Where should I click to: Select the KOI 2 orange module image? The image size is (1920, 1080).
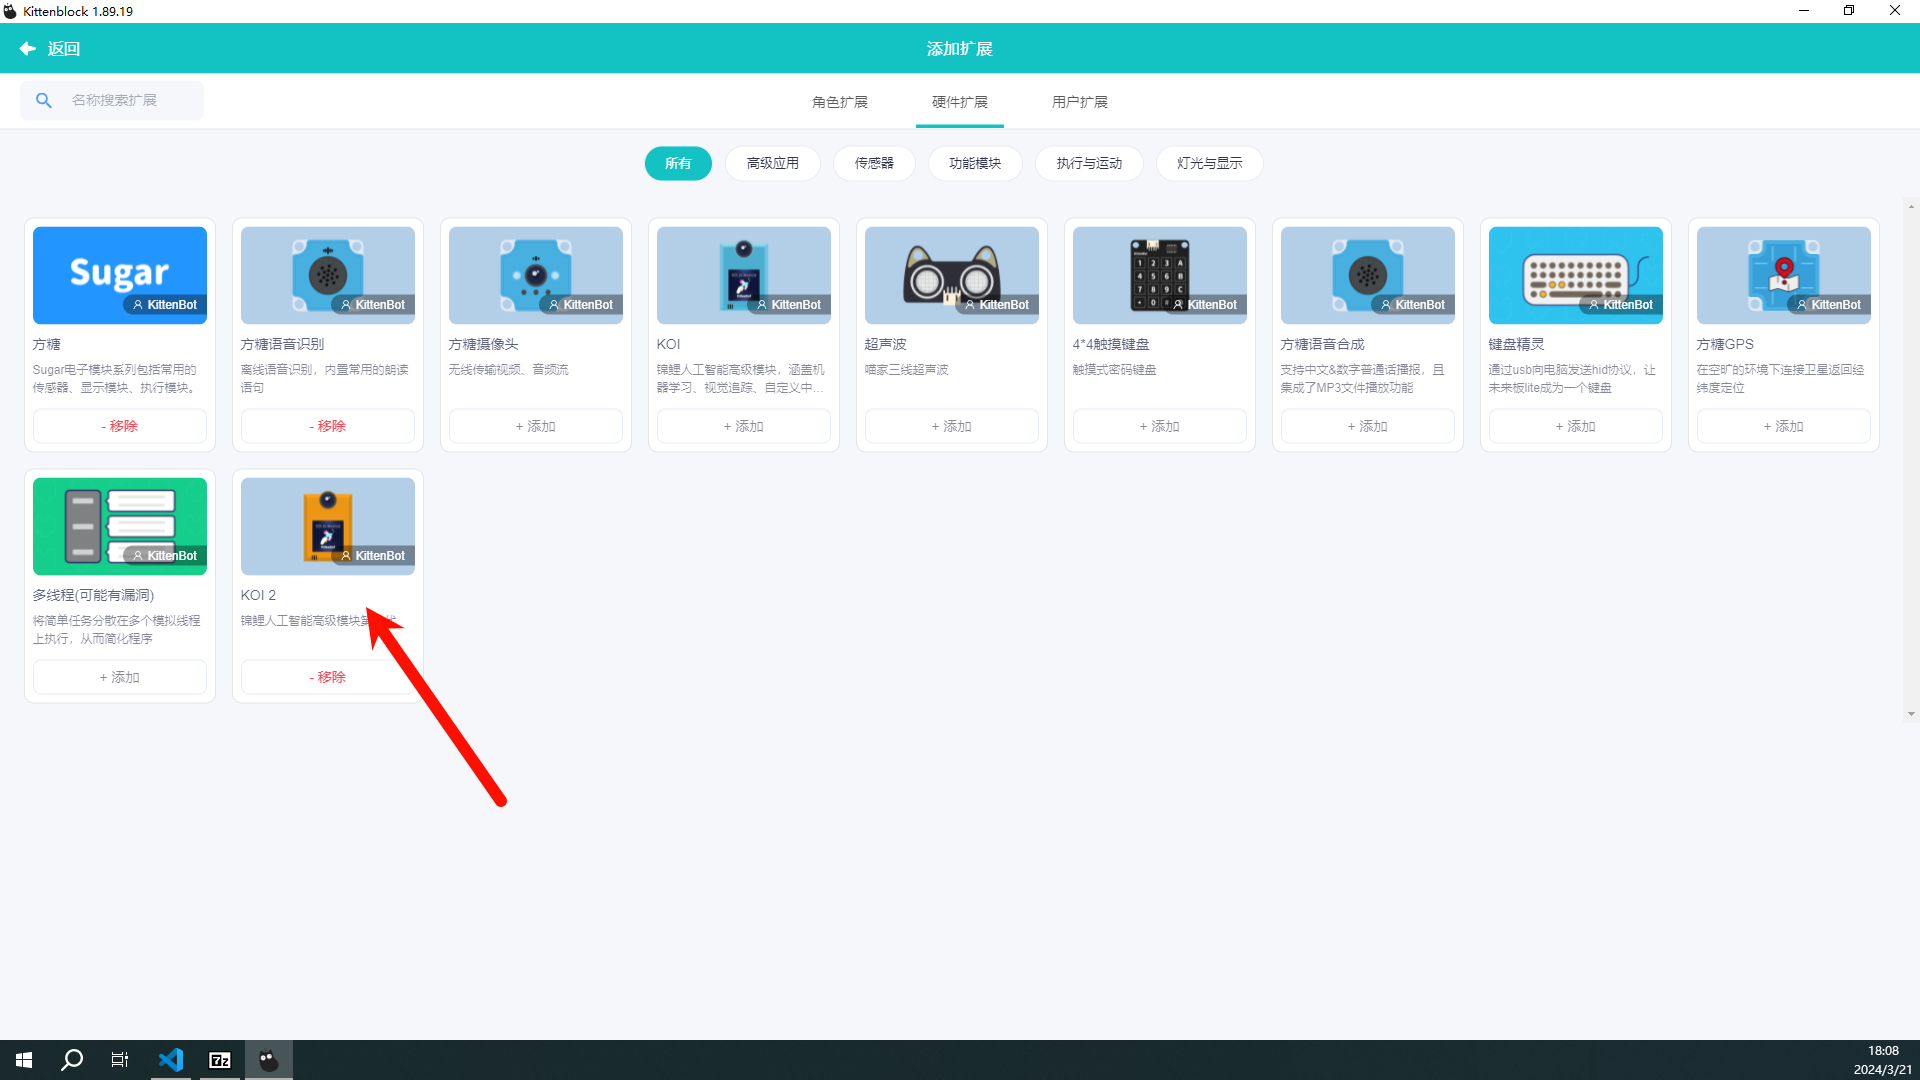(328, 526)
